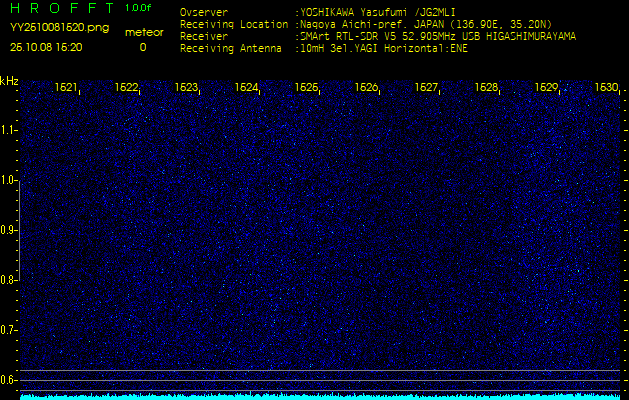
Task: Click the HROFFT title text
Action: coord(61,8)
